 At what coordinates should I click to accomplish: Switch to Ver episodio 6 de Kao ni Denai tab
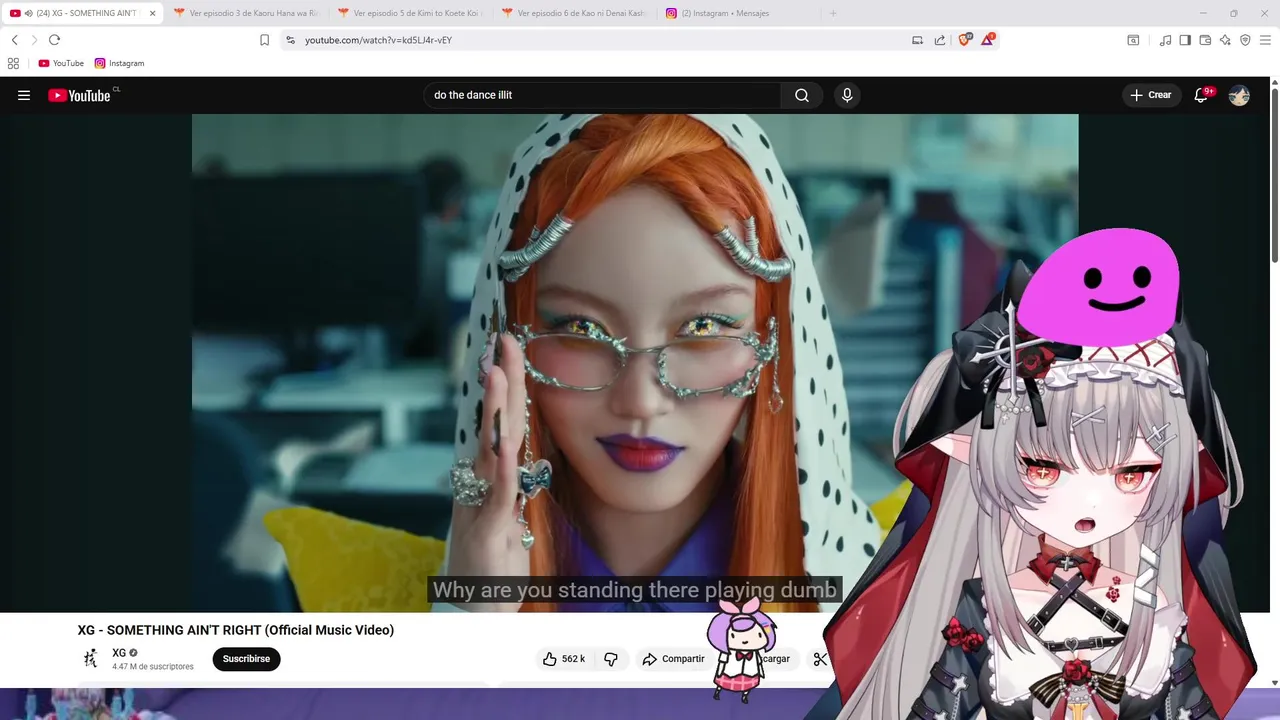[574, 13]
